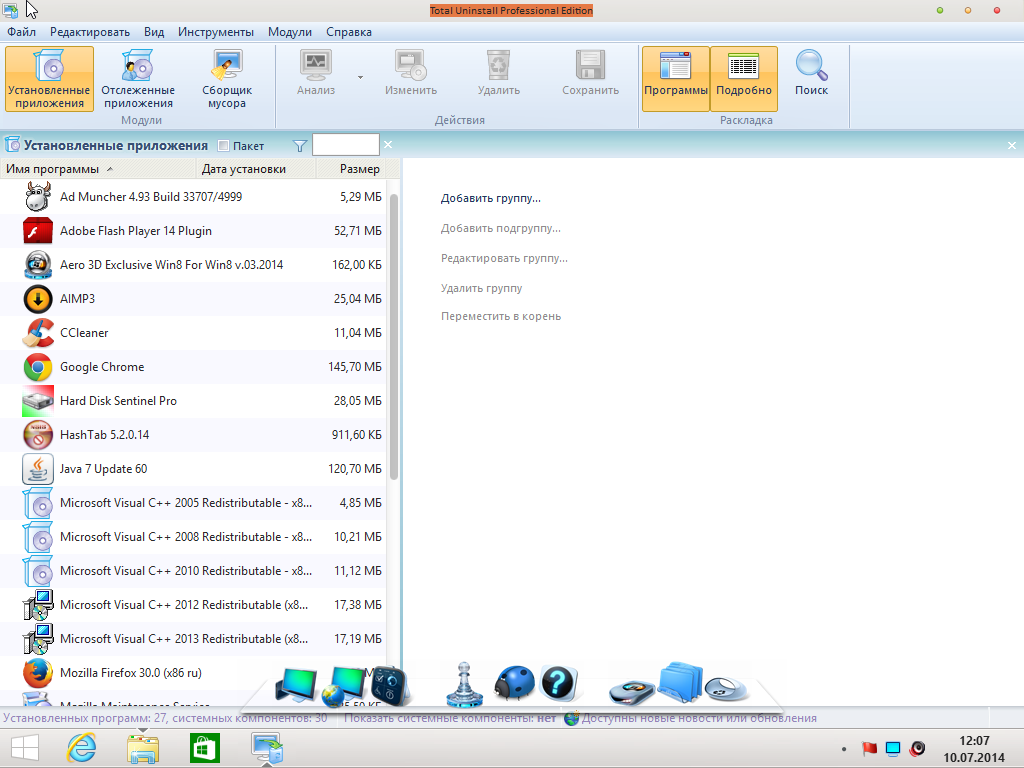Open the news or updates available notice

[x=691, y=718]
